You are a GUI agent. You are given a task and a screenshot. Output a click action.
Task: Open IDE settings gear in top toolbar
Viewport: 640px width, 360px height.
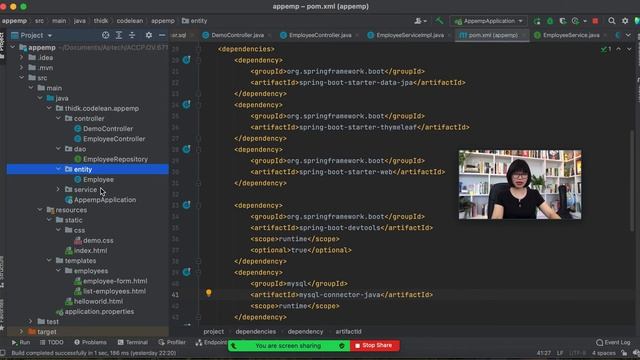pos(625,21)
